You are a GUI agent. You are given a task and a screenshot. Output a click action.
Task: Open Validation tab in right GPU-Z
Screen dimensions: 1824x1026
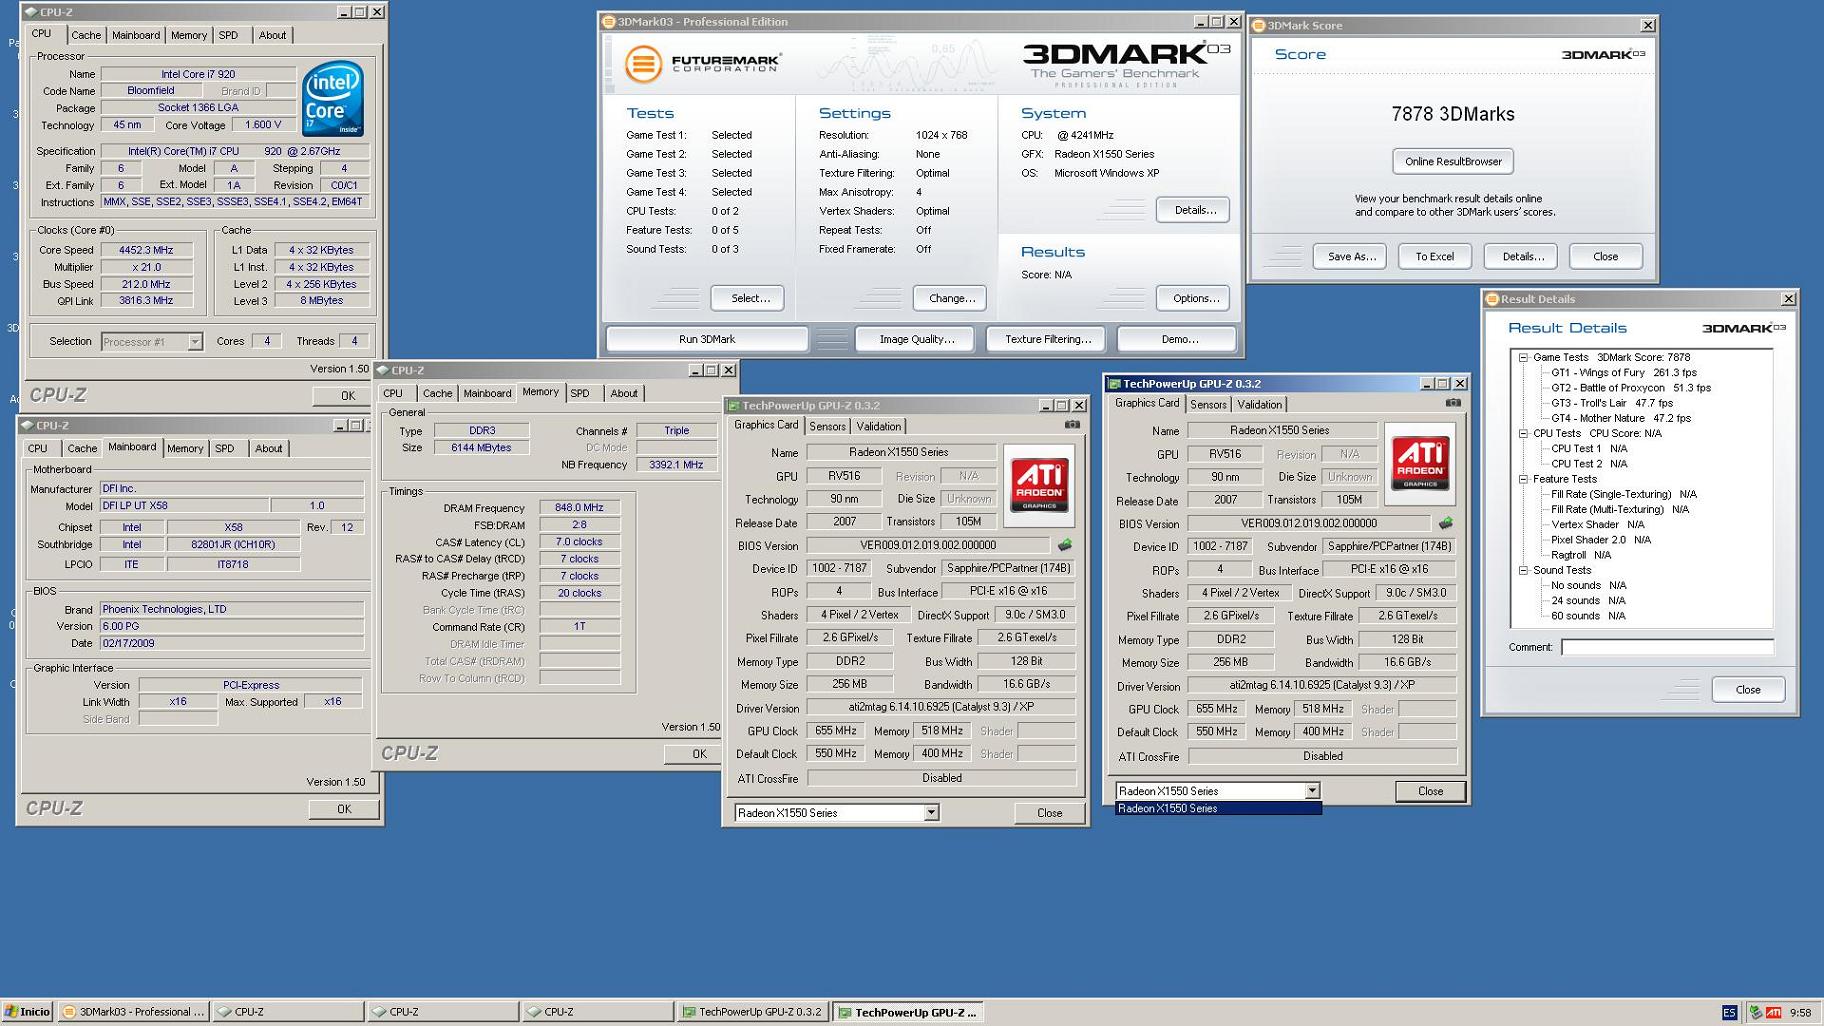tap(1259, 405)
